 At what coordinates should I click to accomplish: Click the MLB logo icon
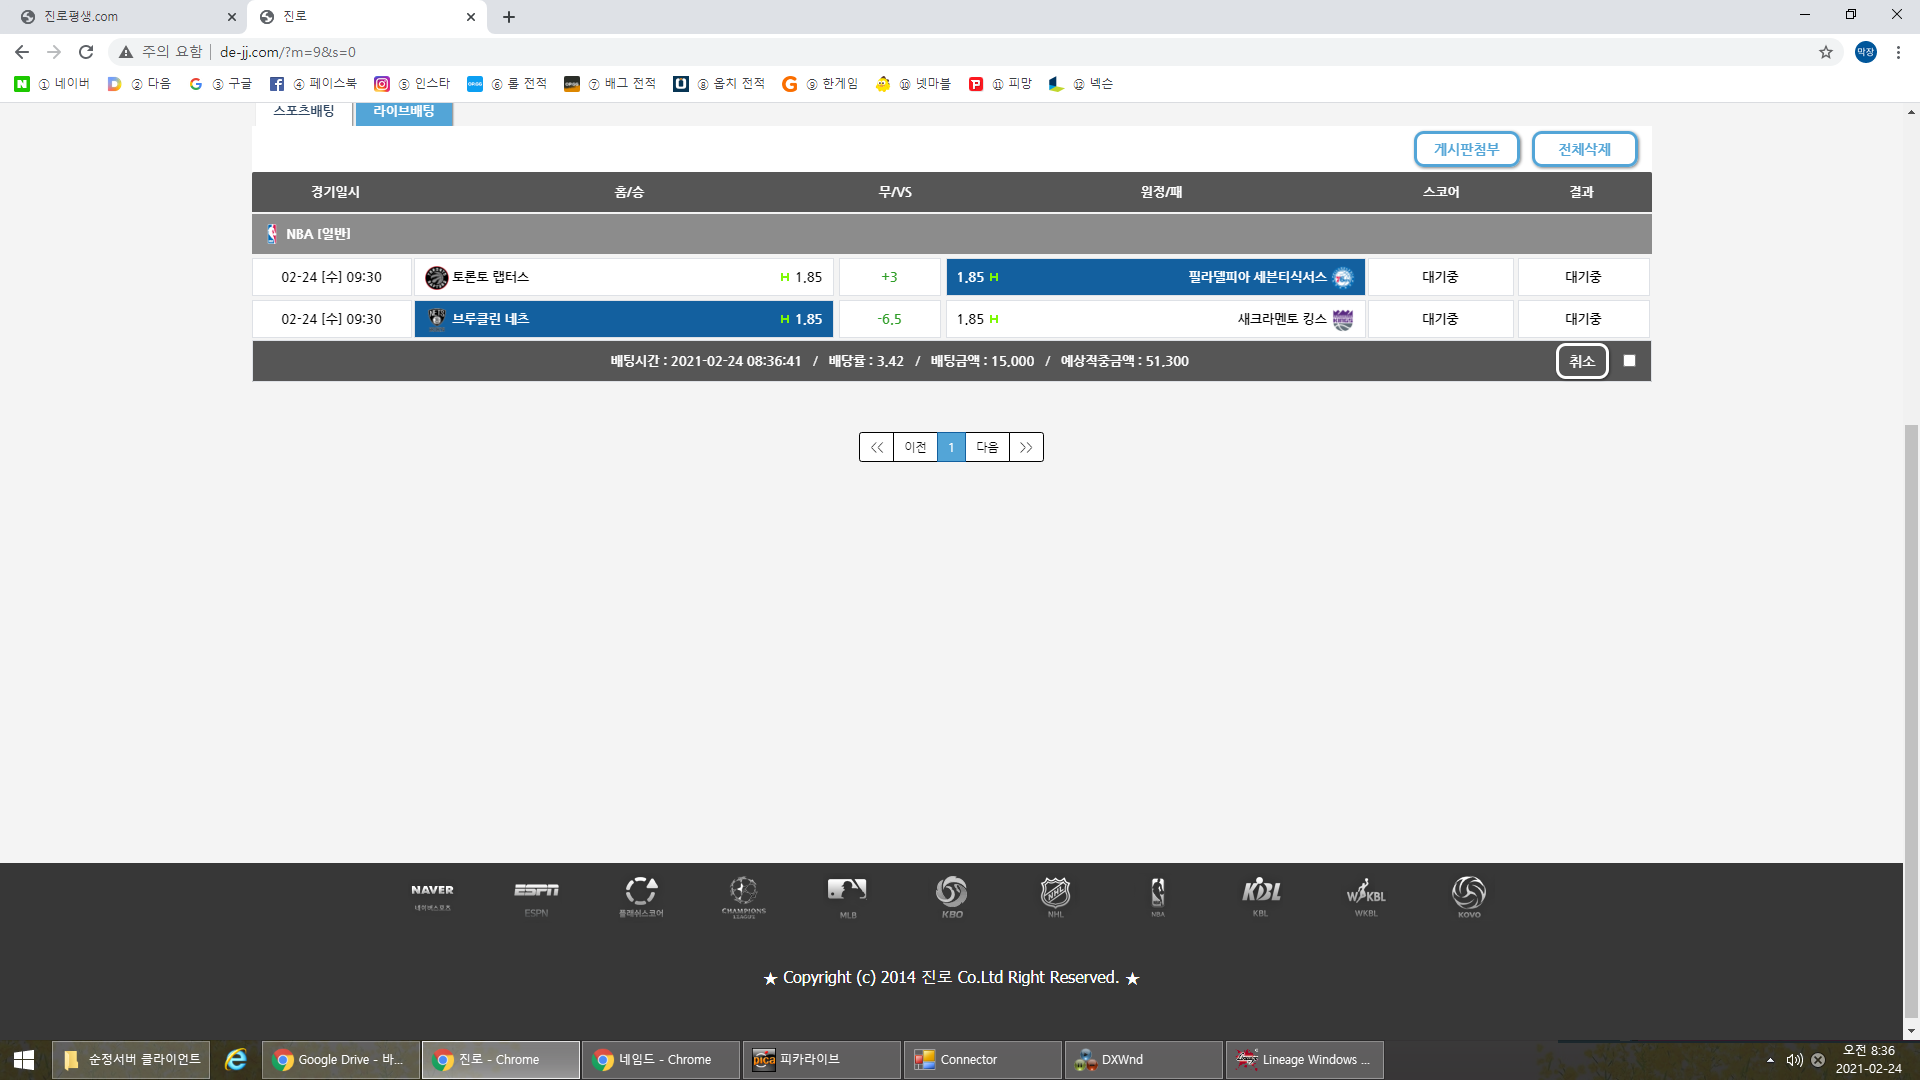(x=847, y=892)
